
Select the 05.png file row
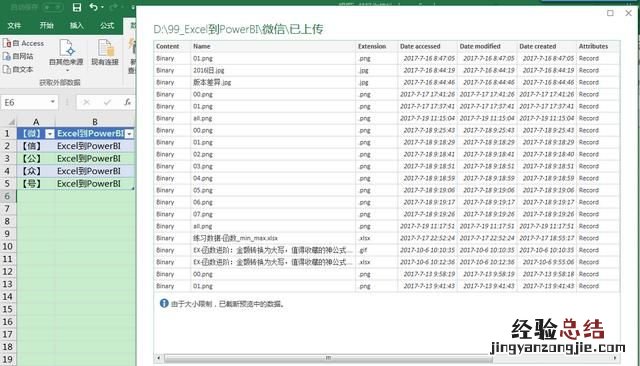pyautogui.click(x=387, y=191)
